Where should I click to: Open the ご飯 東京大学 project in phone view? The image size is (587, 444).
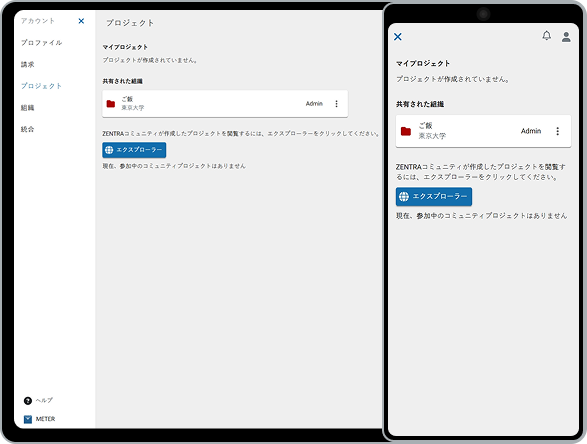pos(483,131)
